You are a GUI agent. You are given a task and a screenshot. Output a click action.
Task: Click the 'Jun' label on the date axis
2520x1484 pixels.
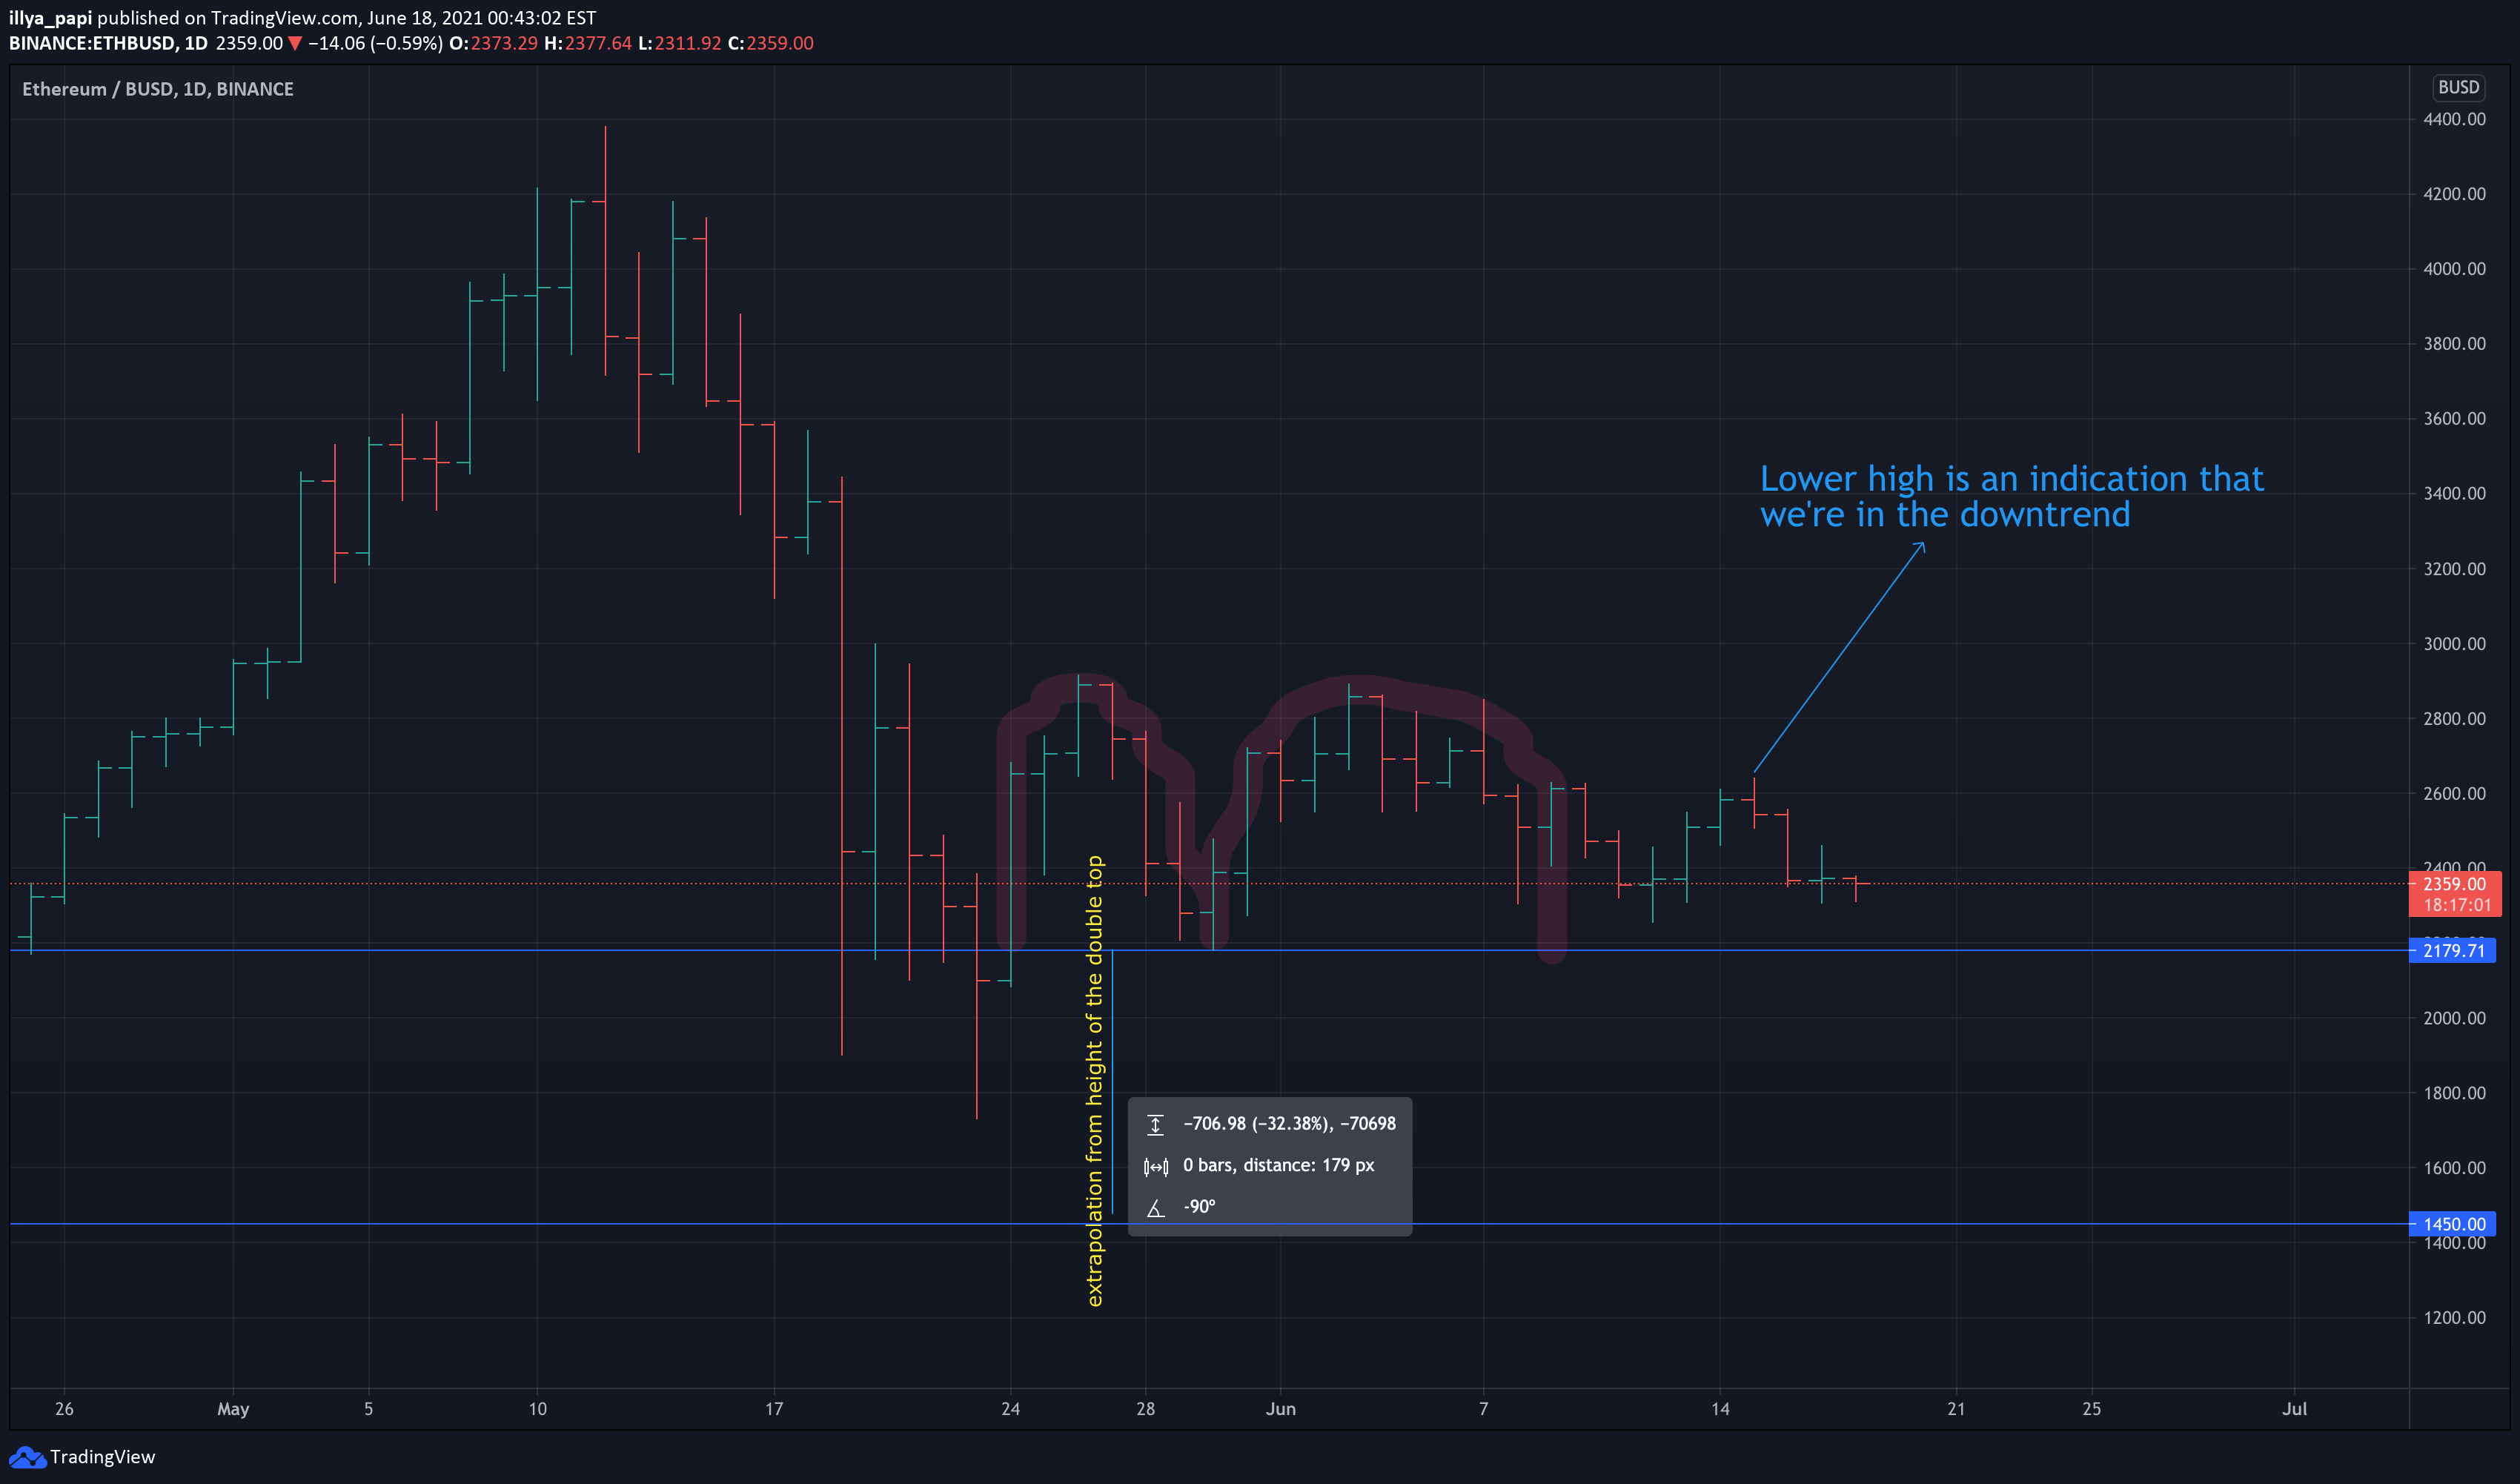point(1280,1409)
